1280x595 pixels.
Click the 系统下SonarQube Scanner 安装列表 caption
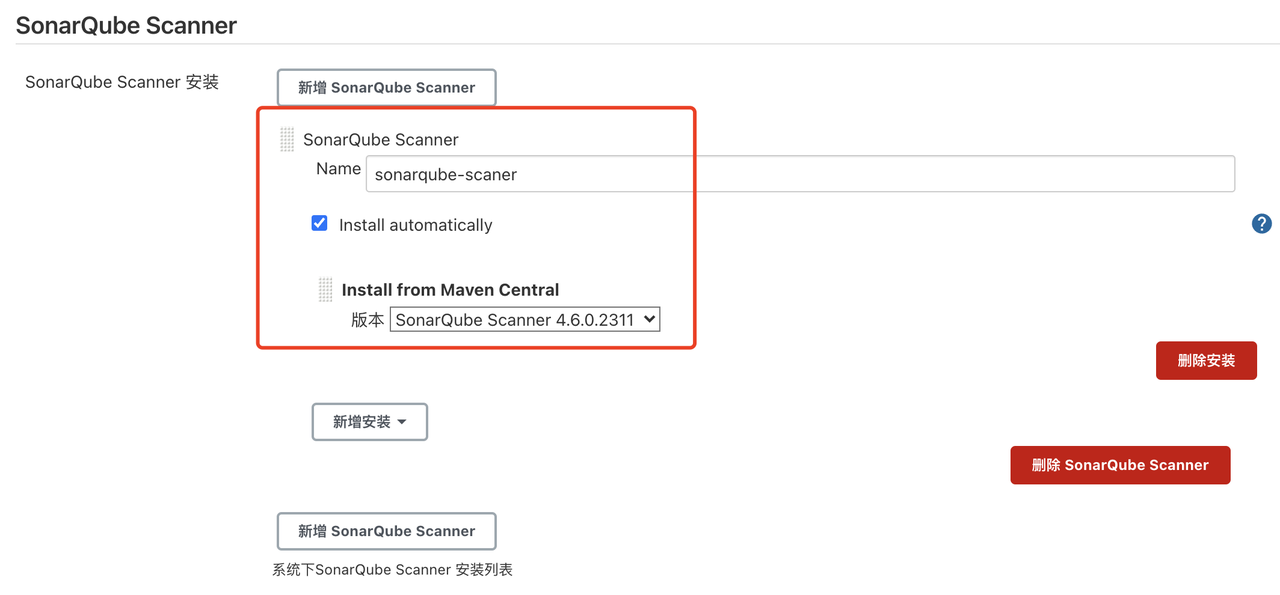coord(392,570)
